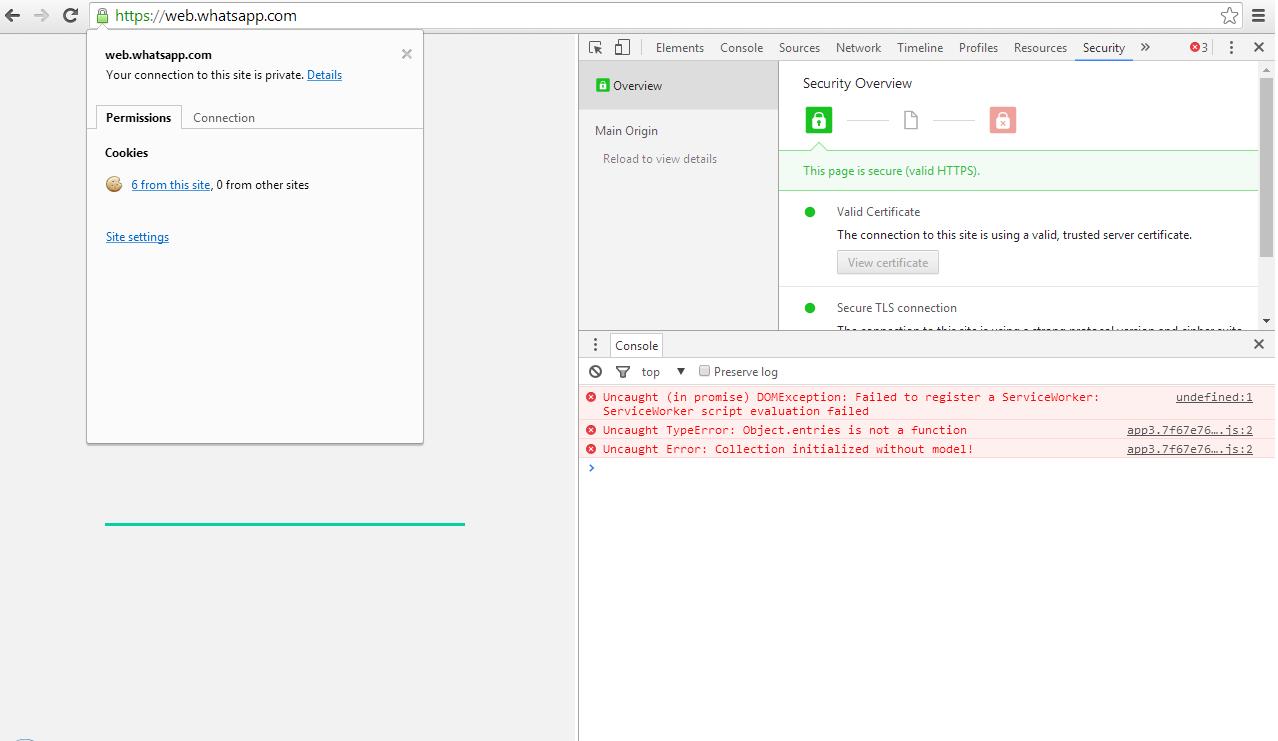Screen dimensions: 1278x741
Task: Open the '6 from this site' cookies link
Action: point(171,185)
